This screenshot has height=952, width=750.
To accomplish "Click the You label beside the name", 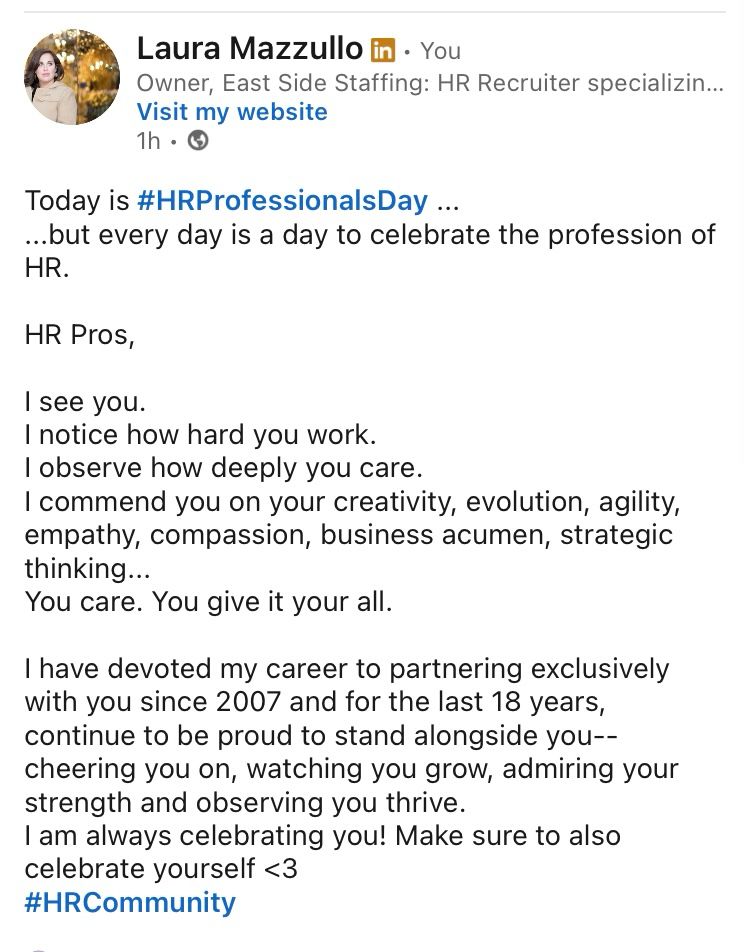I will coord(440,50).
